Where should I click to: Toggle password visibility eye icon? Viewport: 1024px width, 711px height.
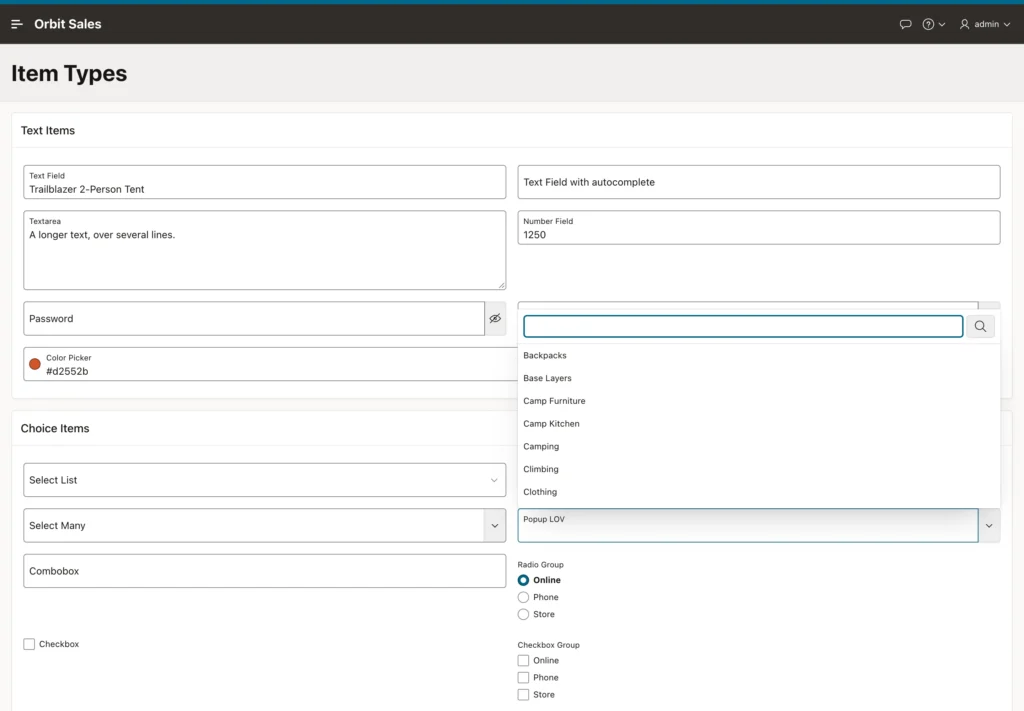495,319
